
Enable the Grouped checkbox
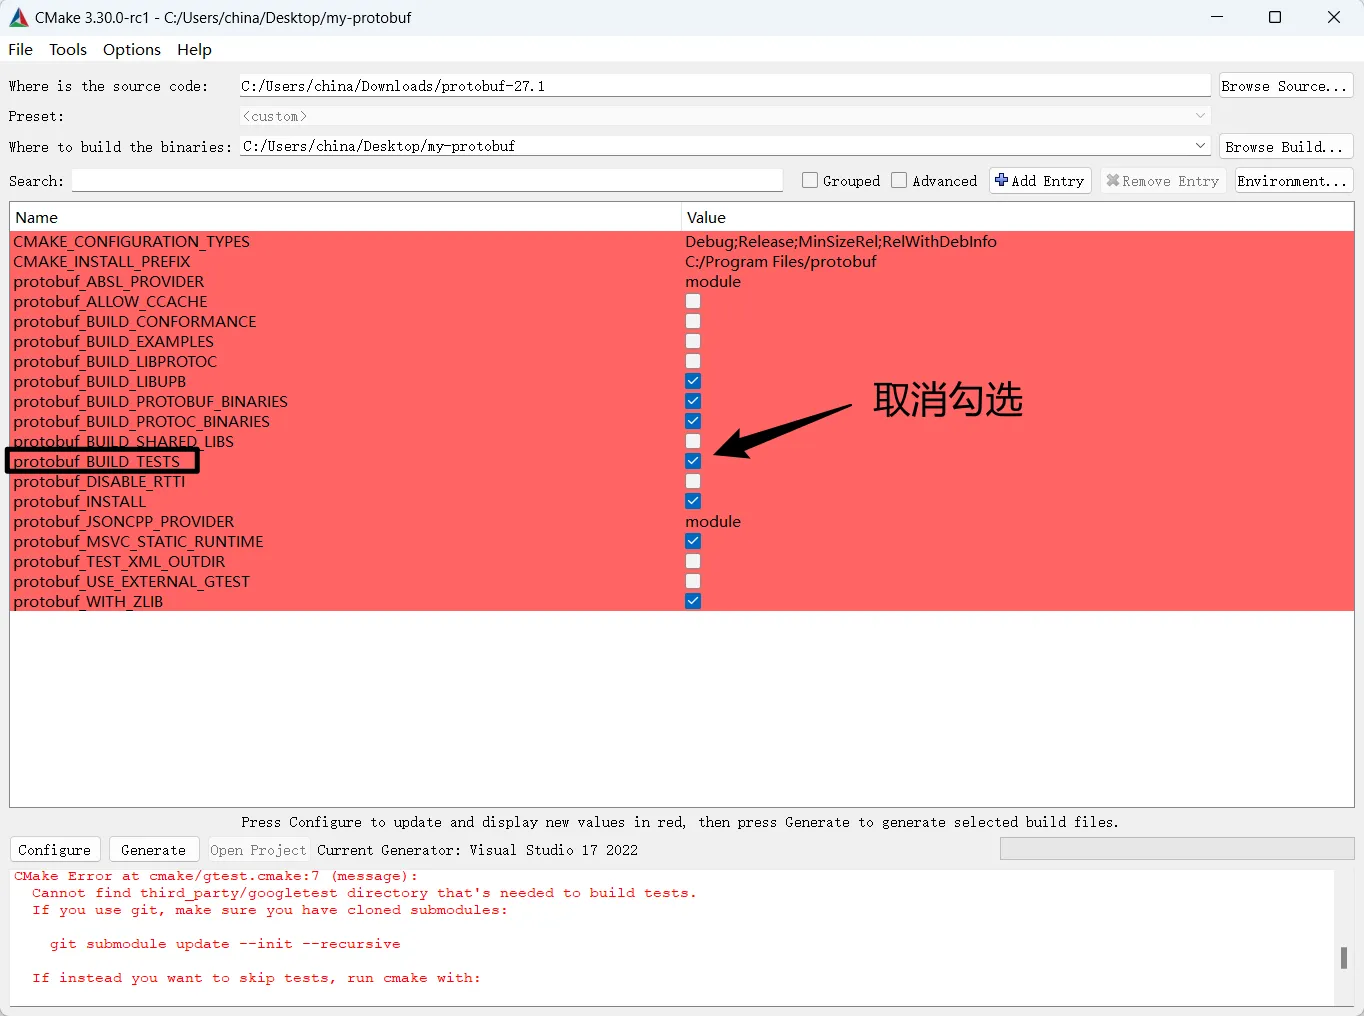pyautogui.click(x=810, y=180)
